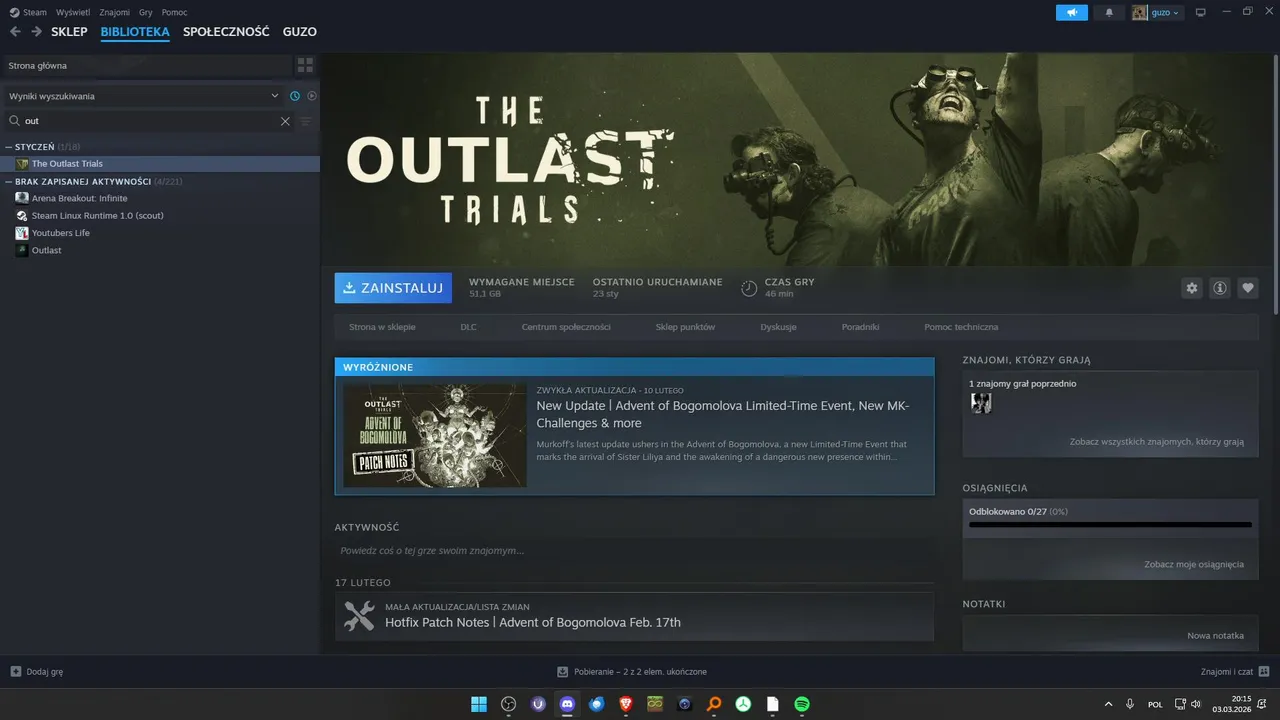The image size is (1280, 720).
Task: Click the ZAINSTALUJ install button
Action: click(x=393, y=288)
